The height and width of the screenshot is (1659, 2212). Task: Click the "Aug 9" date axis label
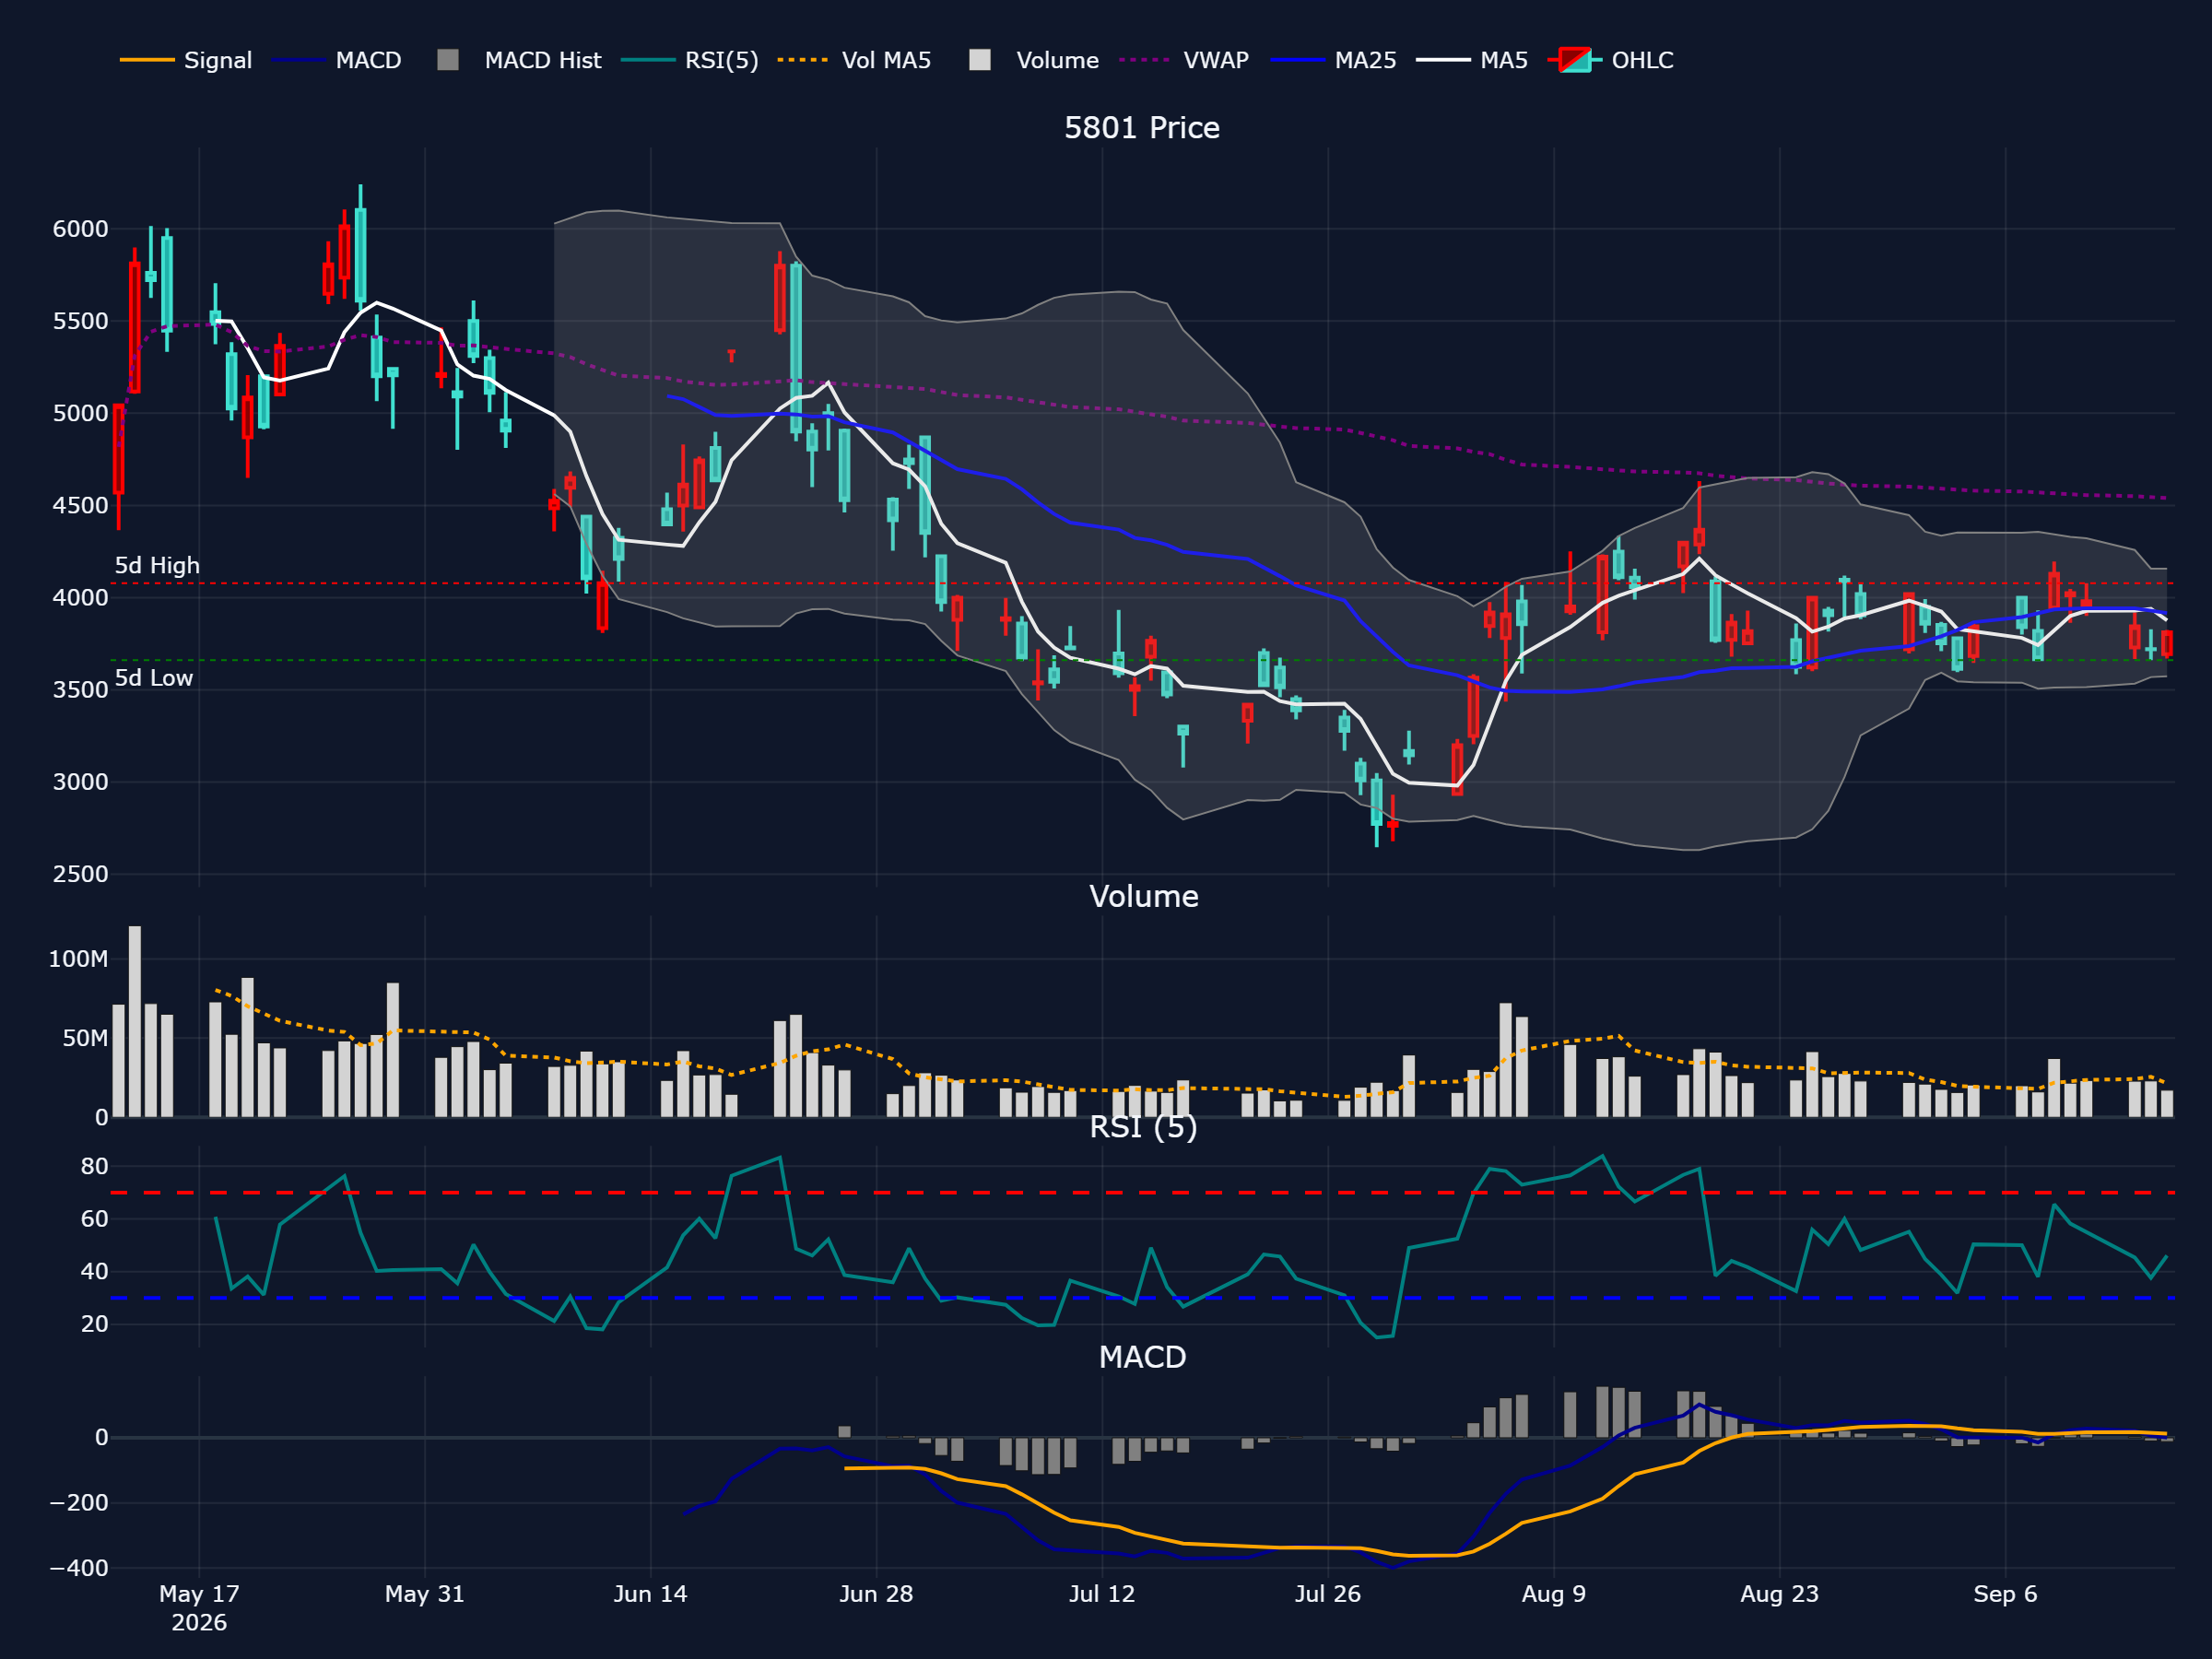click(x=1554, y=1594)
